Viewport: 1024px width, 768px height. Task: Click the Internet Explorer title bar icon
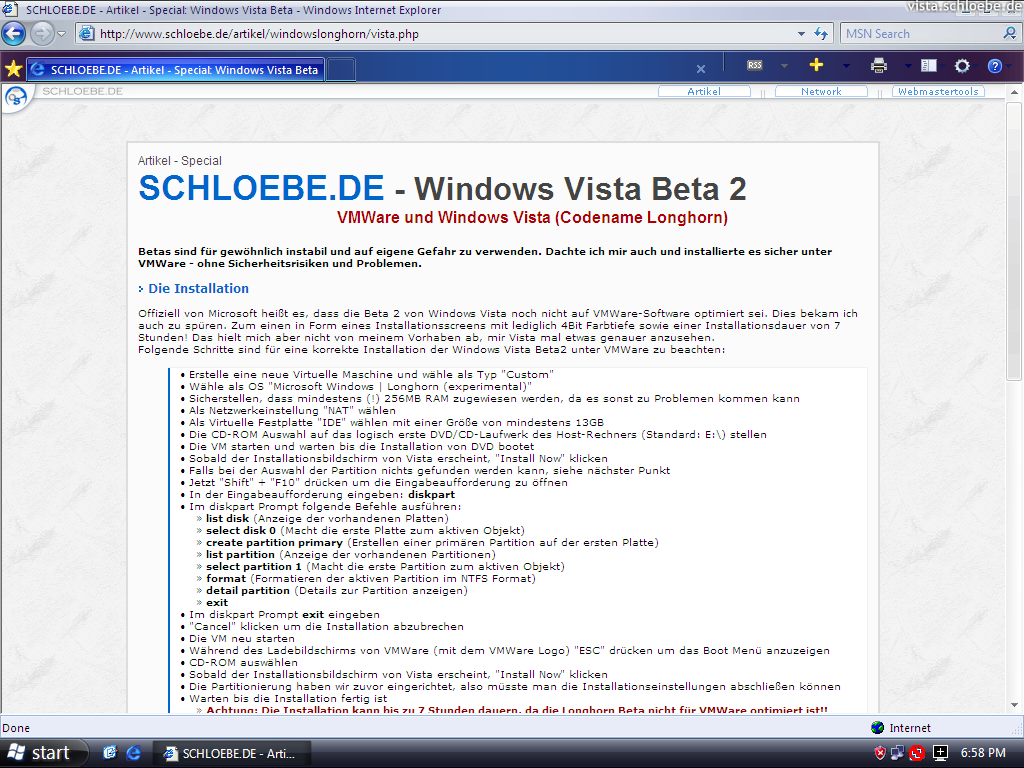[x=9, y=9]
